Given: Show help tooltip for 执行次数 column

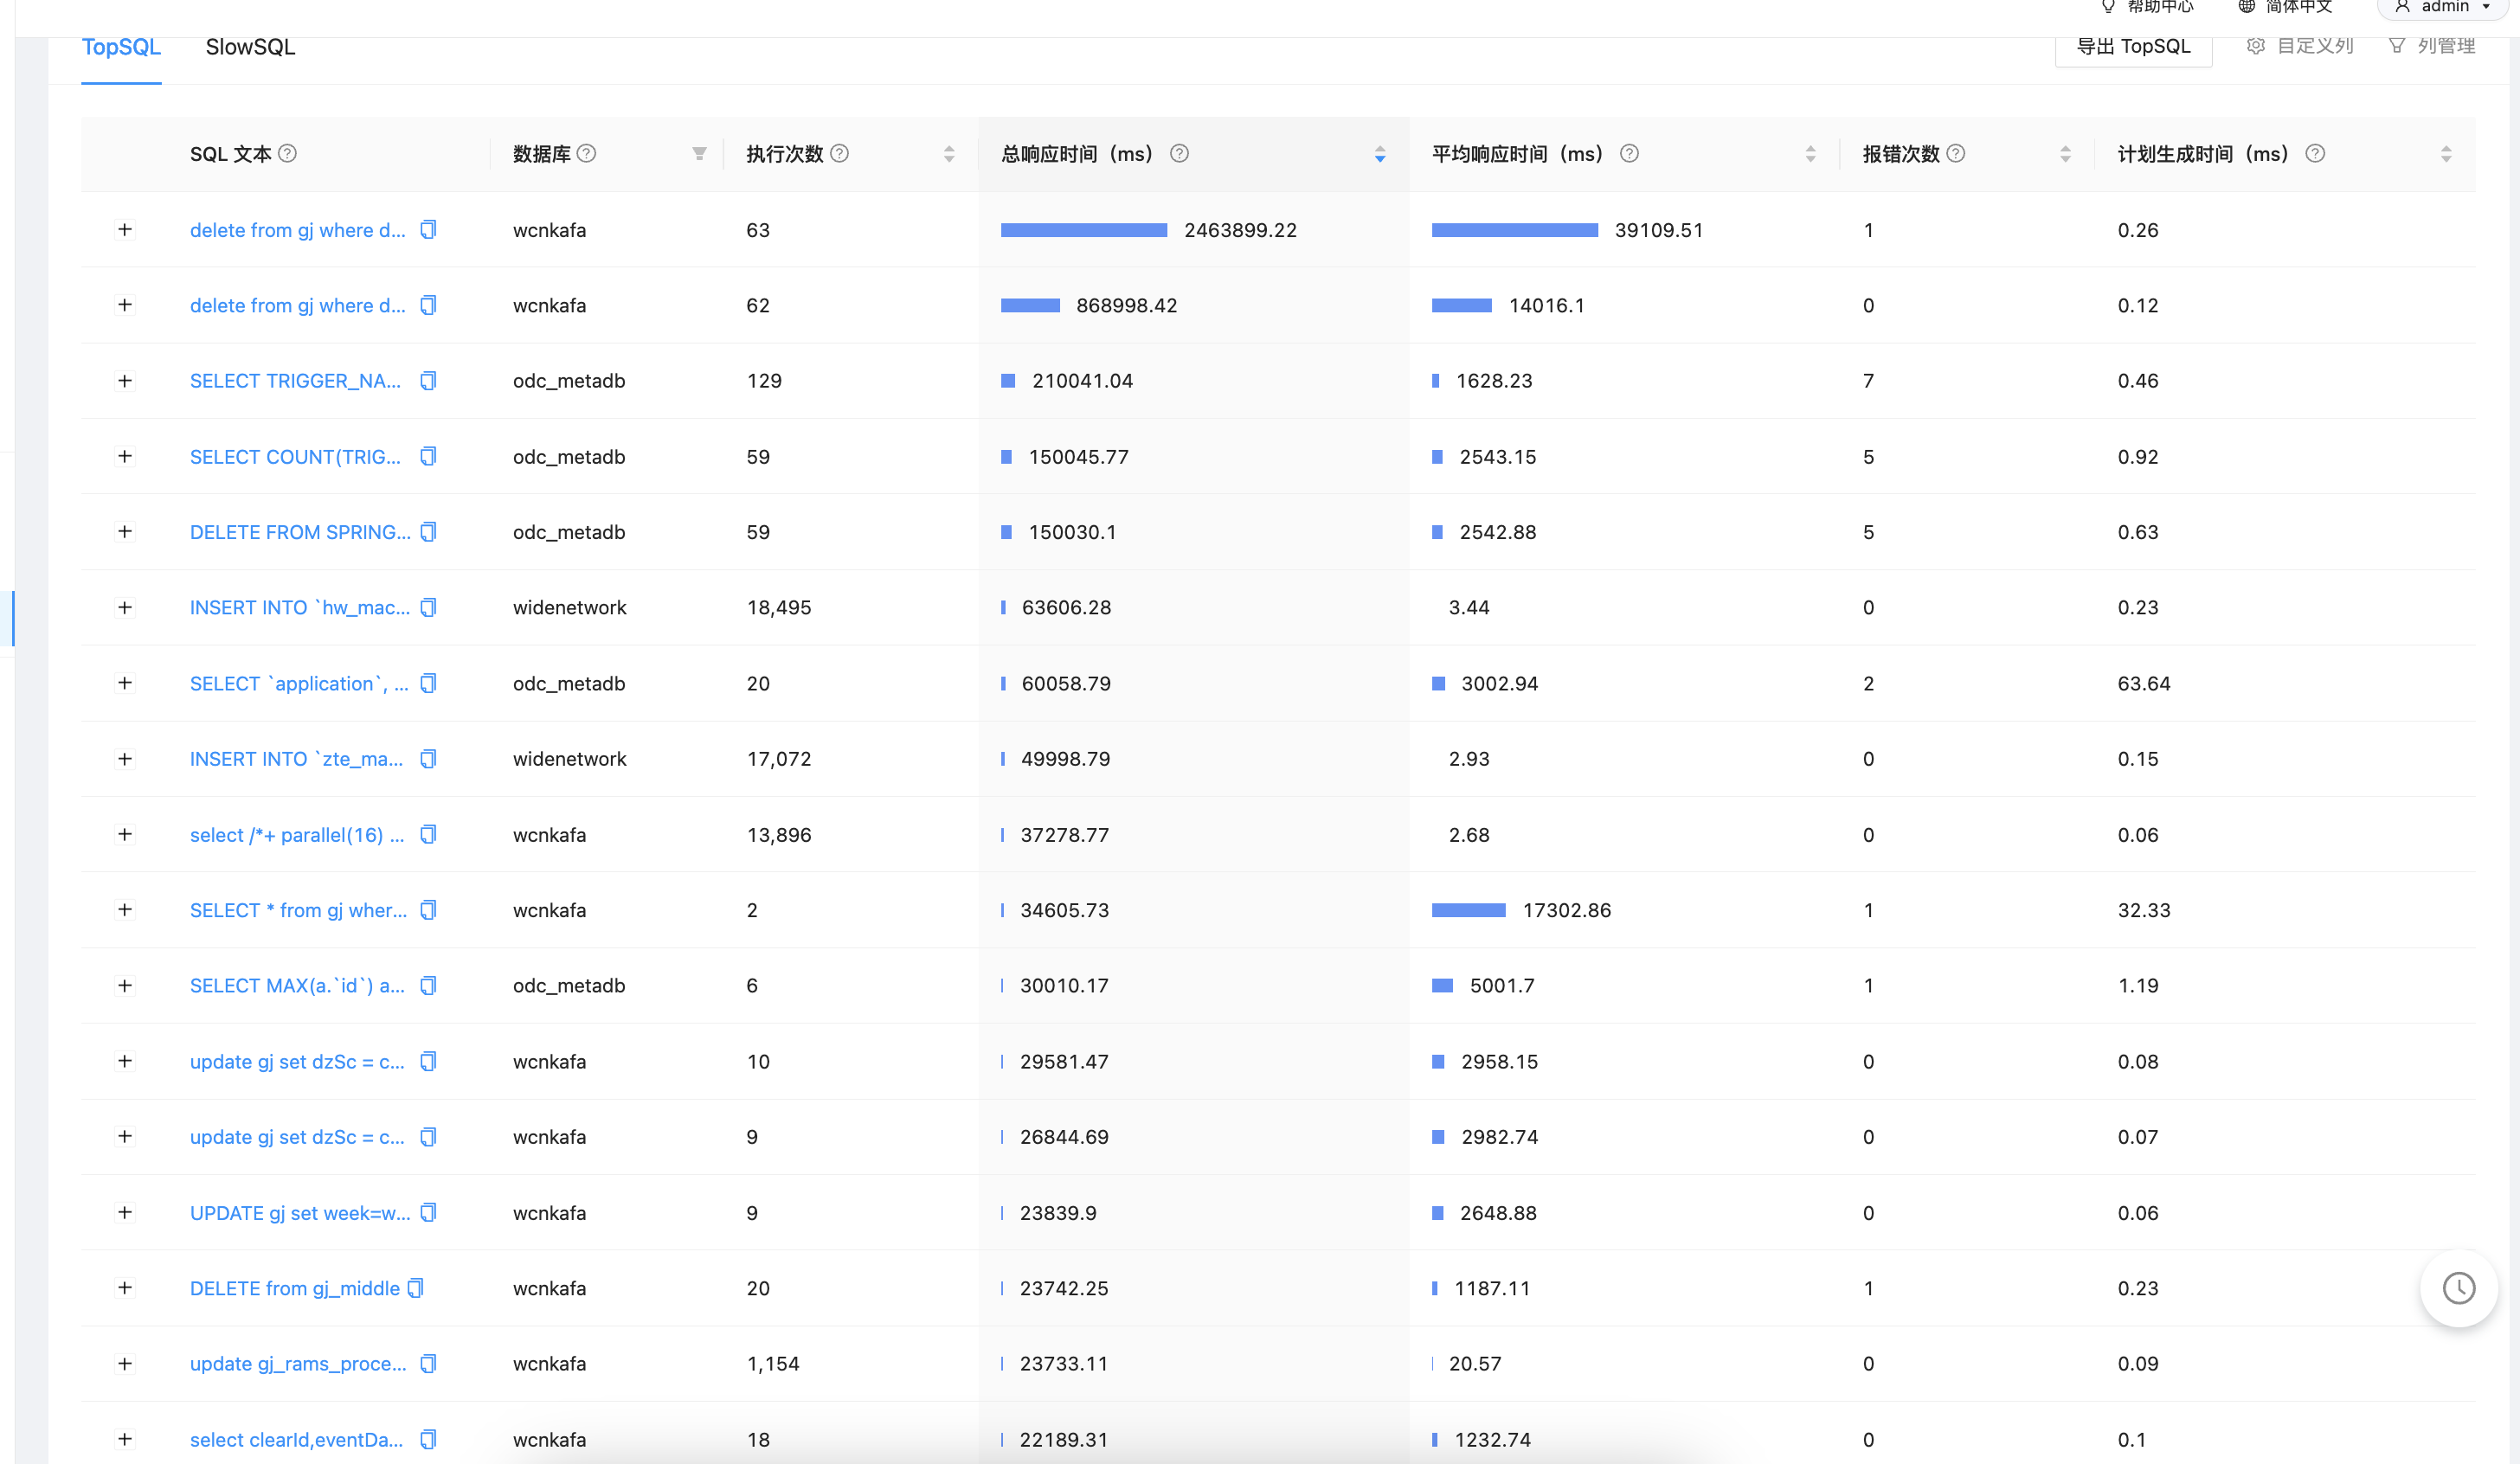Looking at the screenshot, I should [840, 153].
